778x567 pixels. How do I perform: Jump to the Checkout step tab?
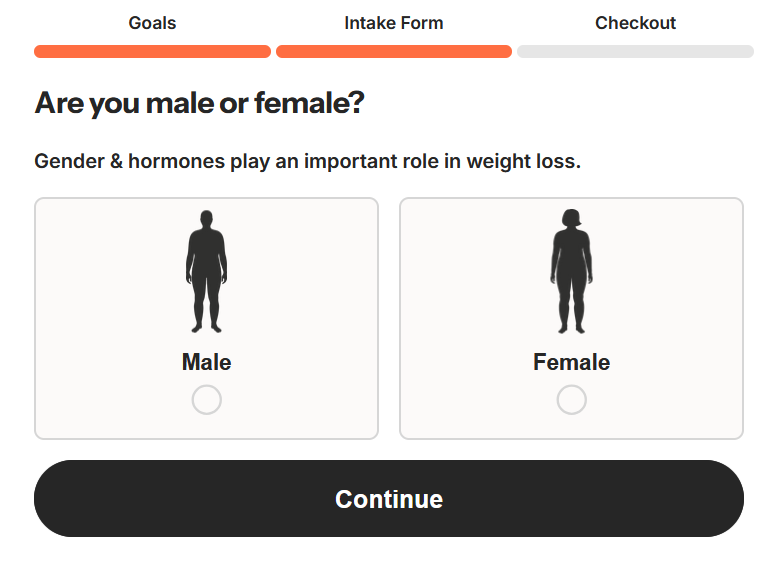[x=635, y=23]
